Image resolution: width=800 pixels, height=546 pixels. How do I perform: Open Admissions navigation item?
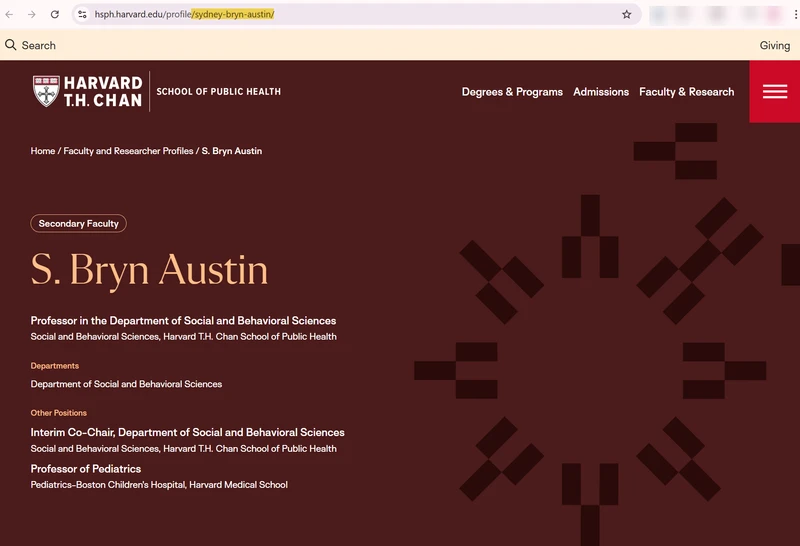pos(601,92)
